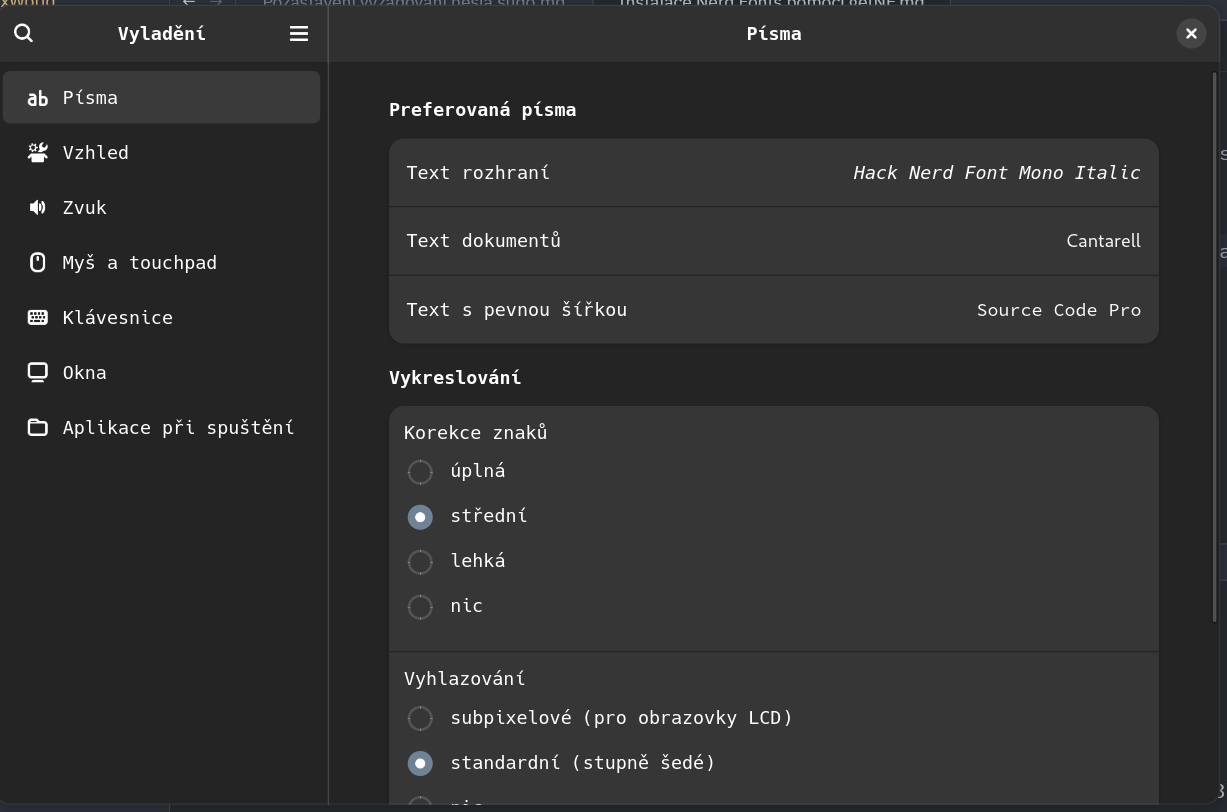Viewport: 1227px width, 812px height.
Task: Select the úplná hinting radio button
Action: (420, 471)
